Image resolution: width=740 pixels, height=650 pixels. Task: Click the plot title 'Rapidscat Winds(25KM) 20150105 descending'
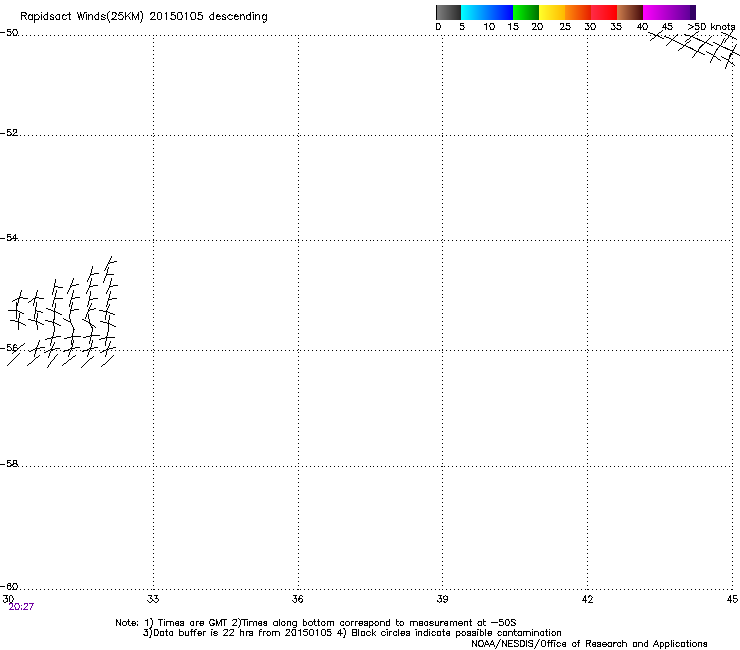coord(143,17)
